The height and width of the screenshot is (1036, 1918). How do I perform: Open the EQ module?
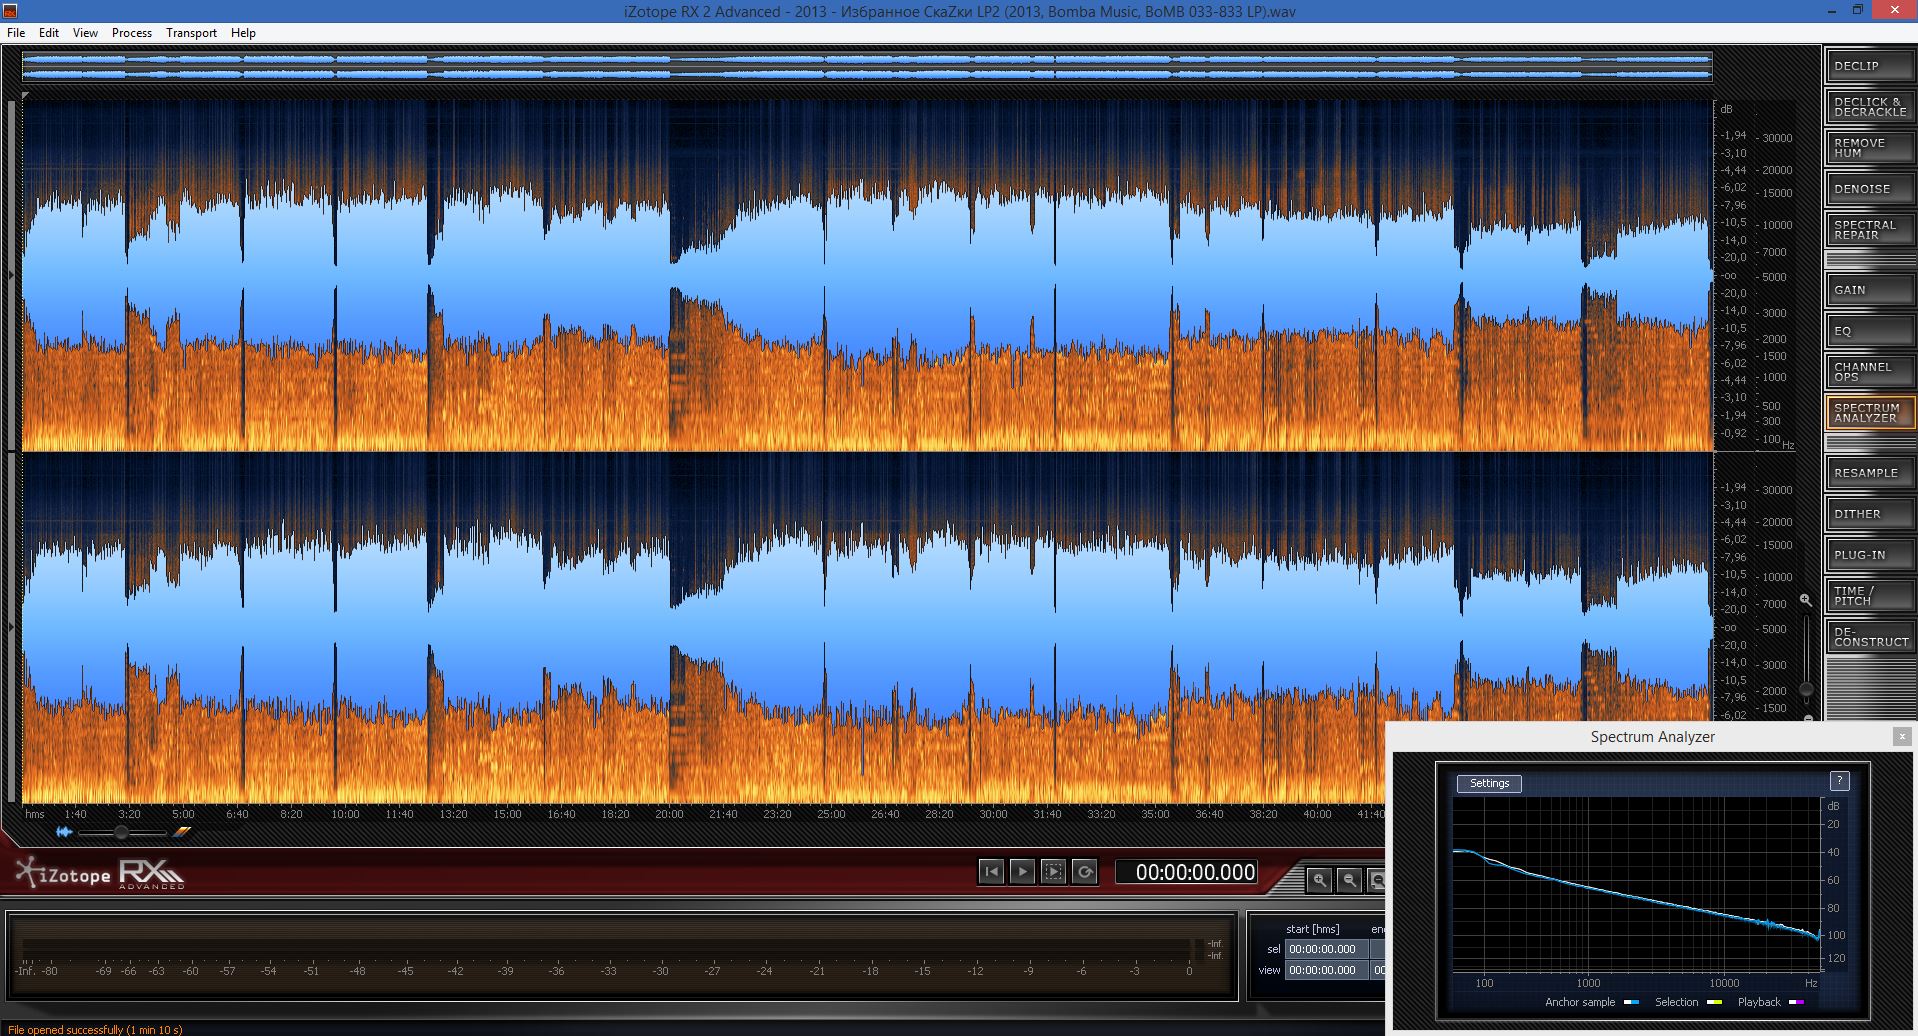pyautogui.click(x=1869, y=331)
